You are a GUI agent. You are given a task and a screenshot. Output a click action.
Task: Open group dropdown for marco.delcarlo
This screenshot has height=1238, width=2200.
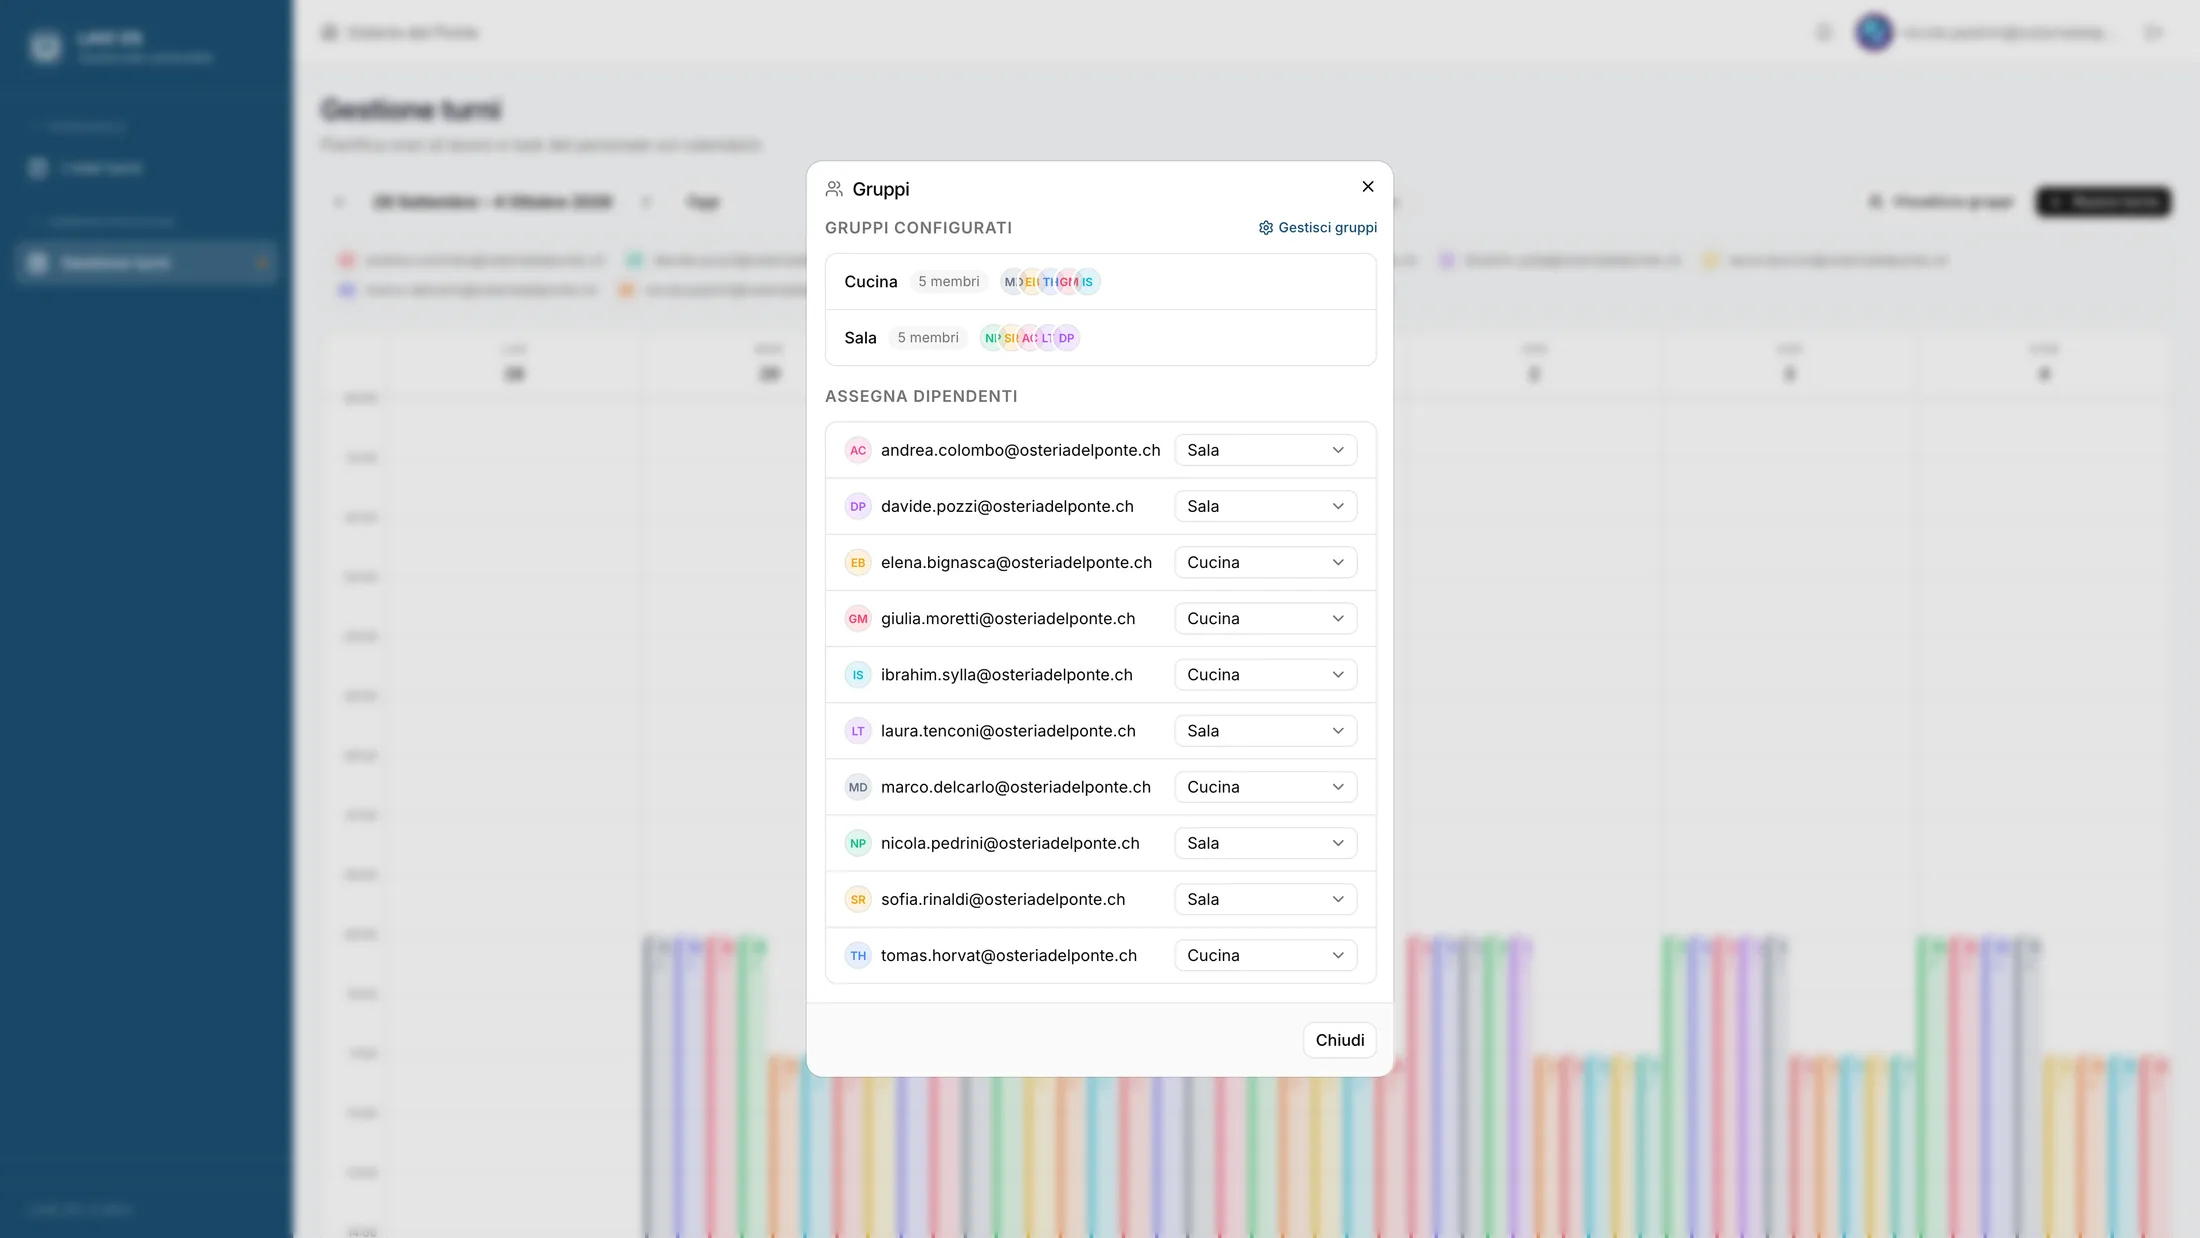pyautogui.click(x=1265, y=787)
